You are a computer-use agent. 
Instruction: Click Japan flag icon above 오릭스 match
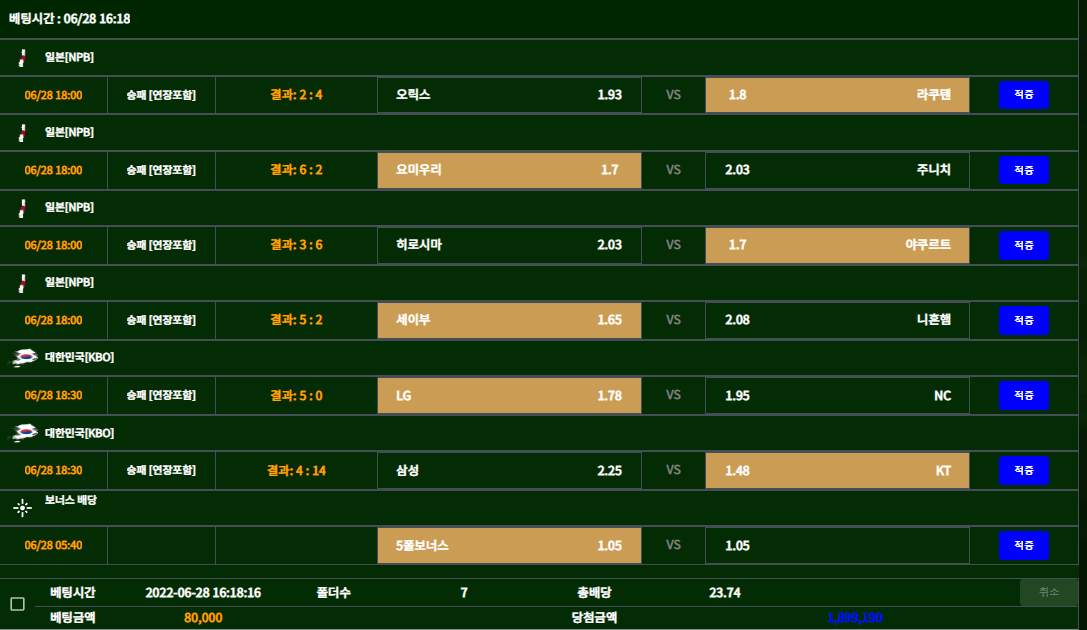22,58
